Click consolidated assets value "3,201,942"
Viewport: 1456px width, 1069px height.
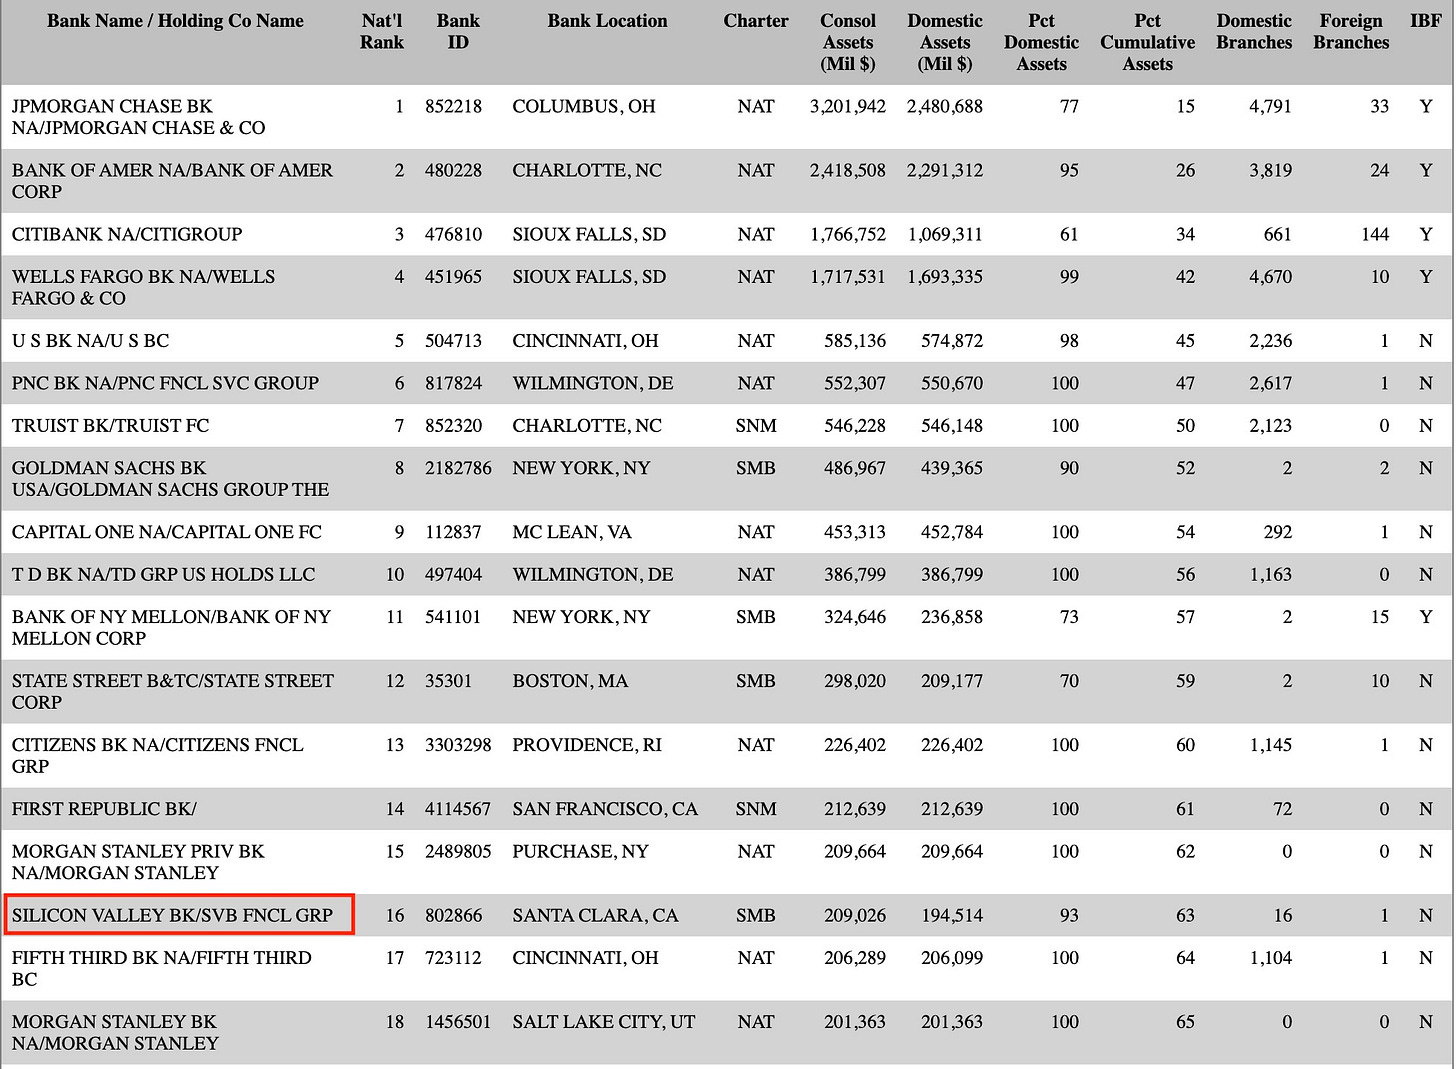coord(848,107)
